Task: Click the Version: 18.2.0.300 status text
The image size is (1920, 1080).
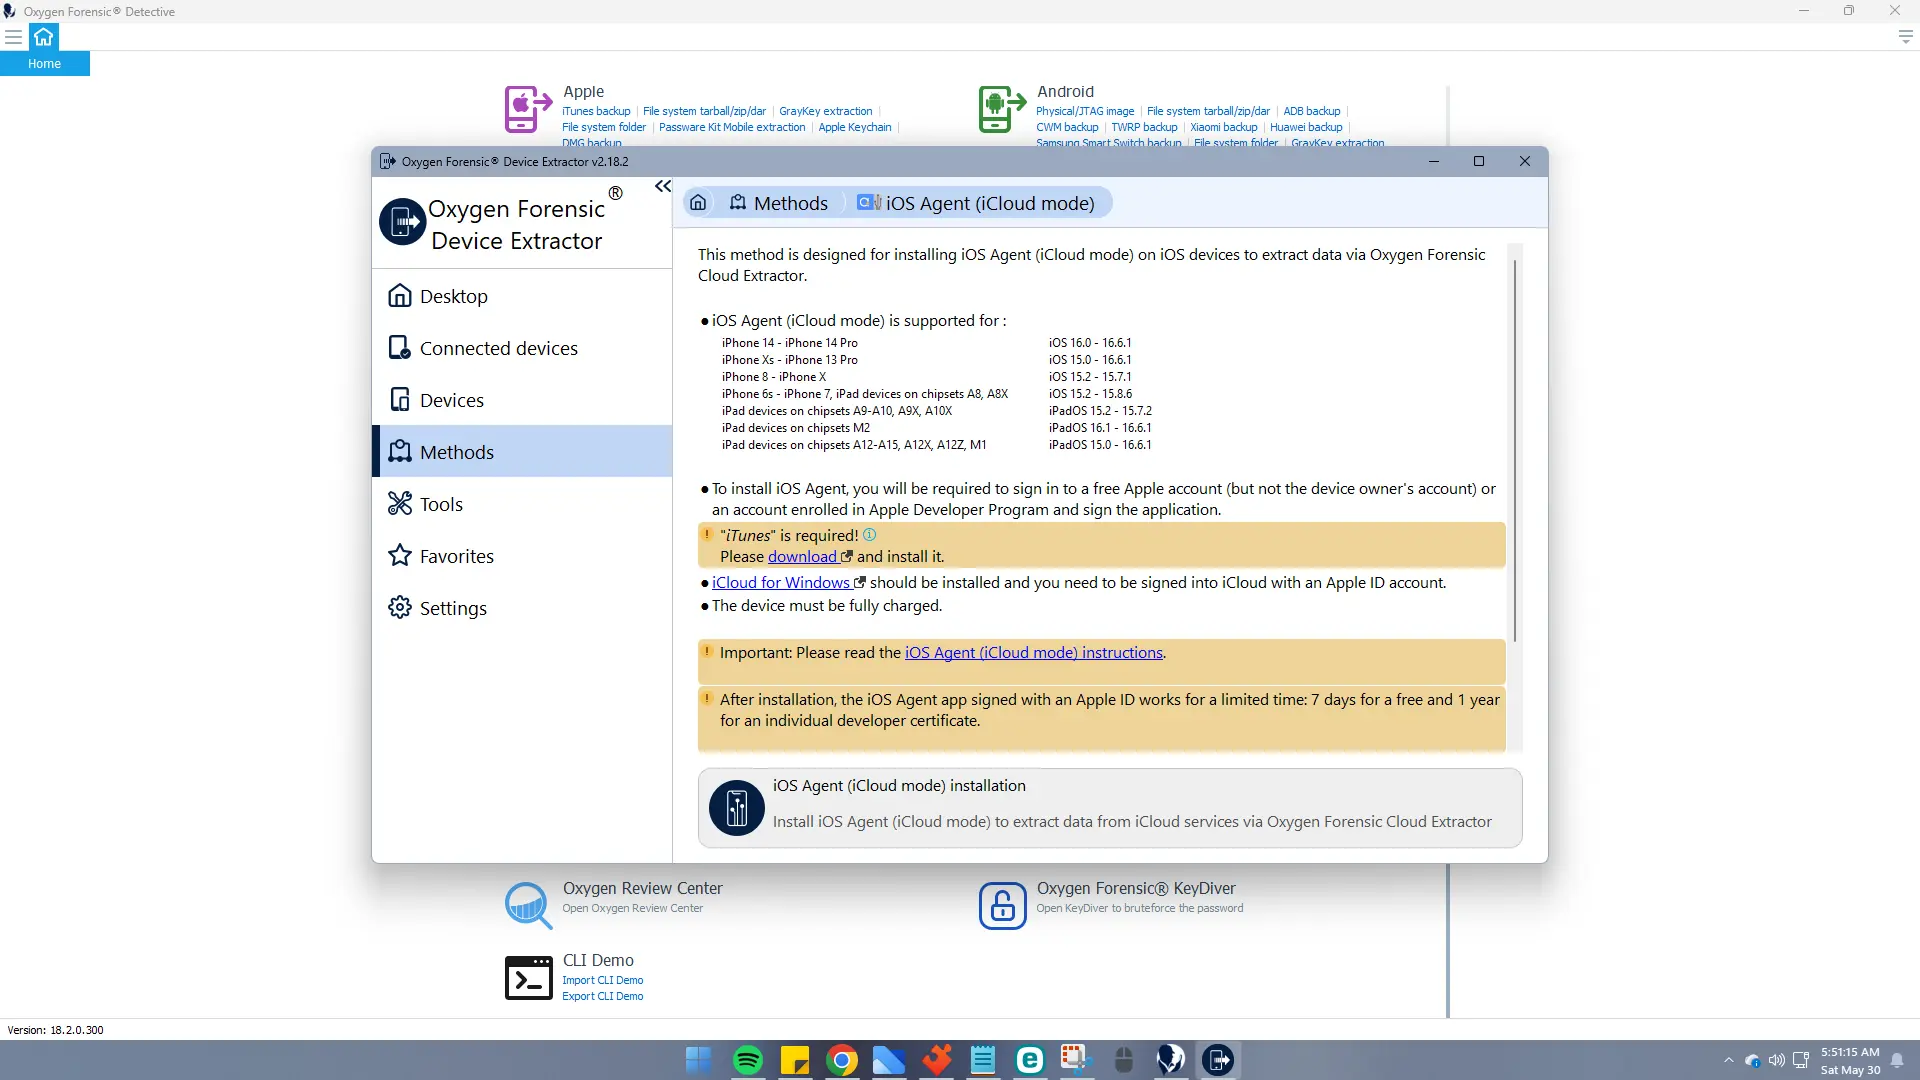Action: [55, 1030]
